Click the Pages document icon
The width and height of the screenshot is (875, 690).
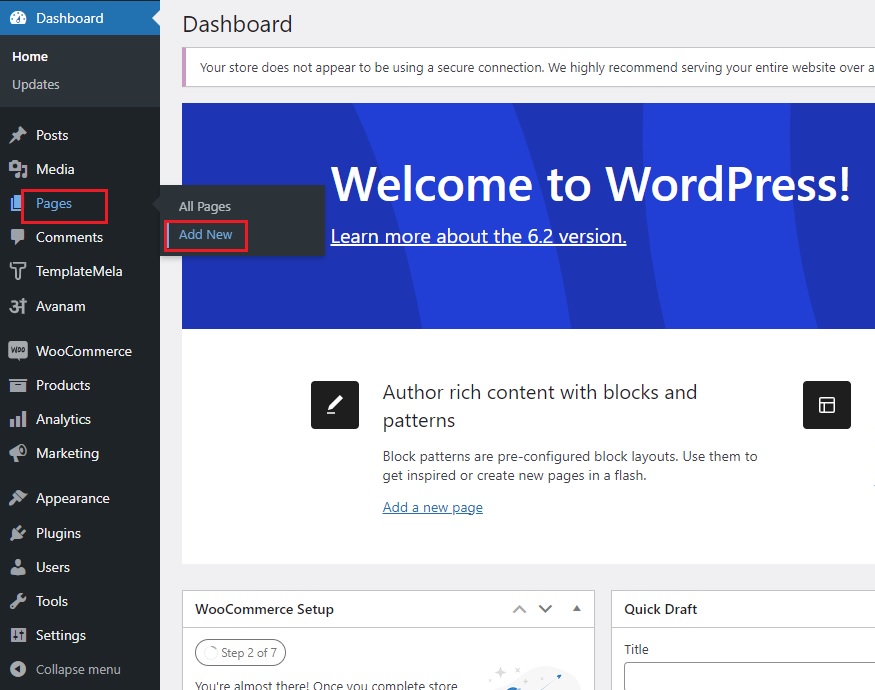click(16, 204)
